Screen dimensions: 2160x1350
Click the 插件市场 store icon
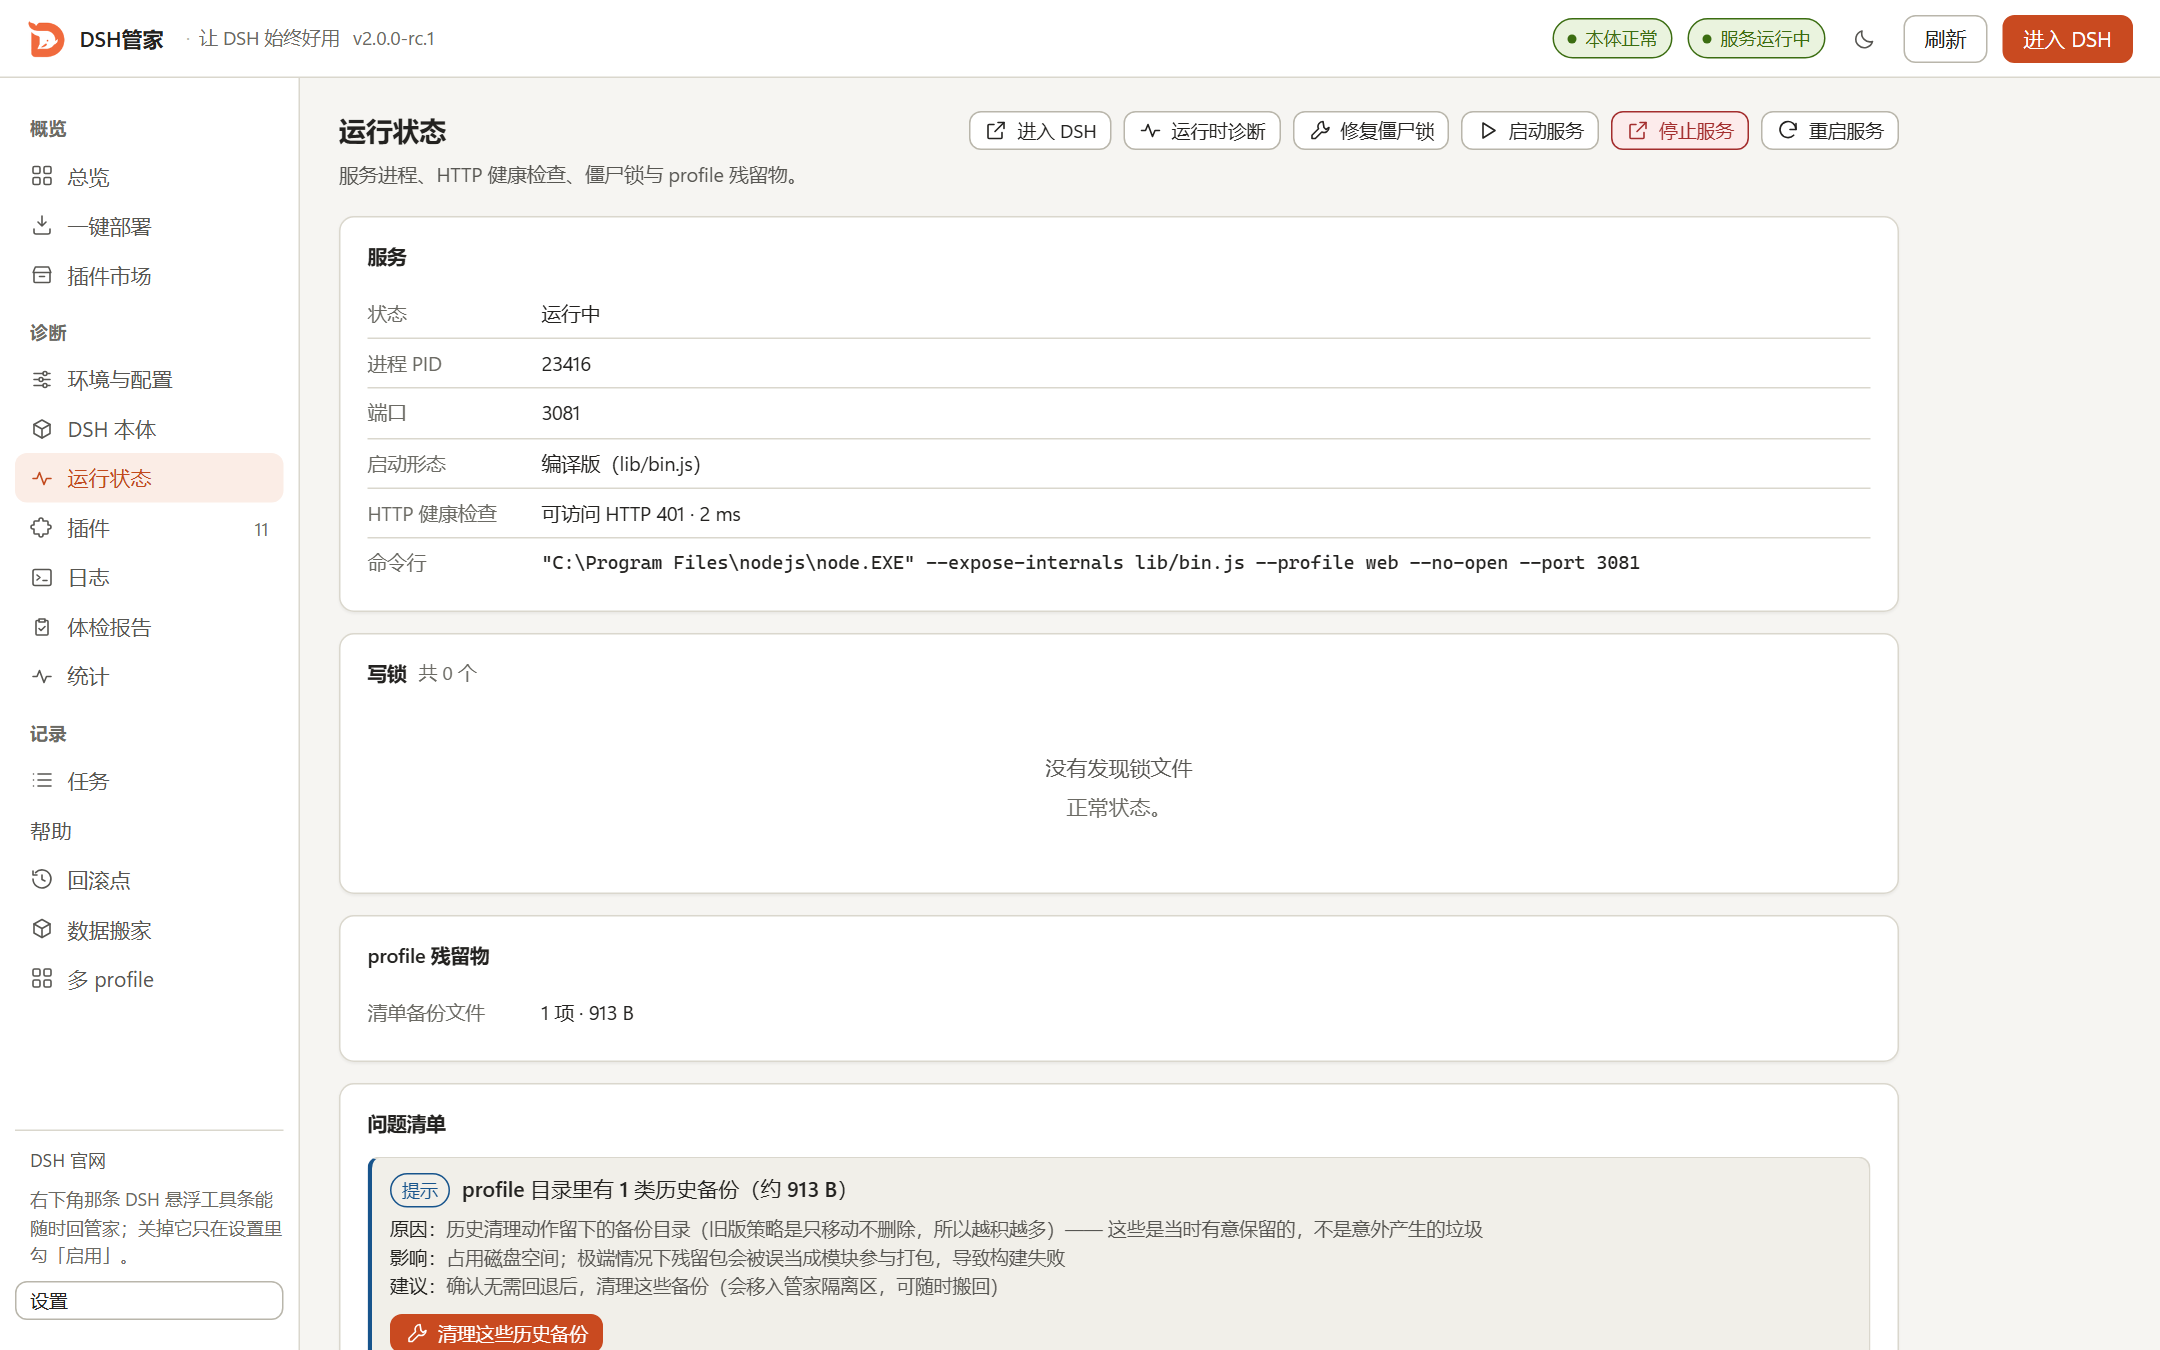pos(42,275)
